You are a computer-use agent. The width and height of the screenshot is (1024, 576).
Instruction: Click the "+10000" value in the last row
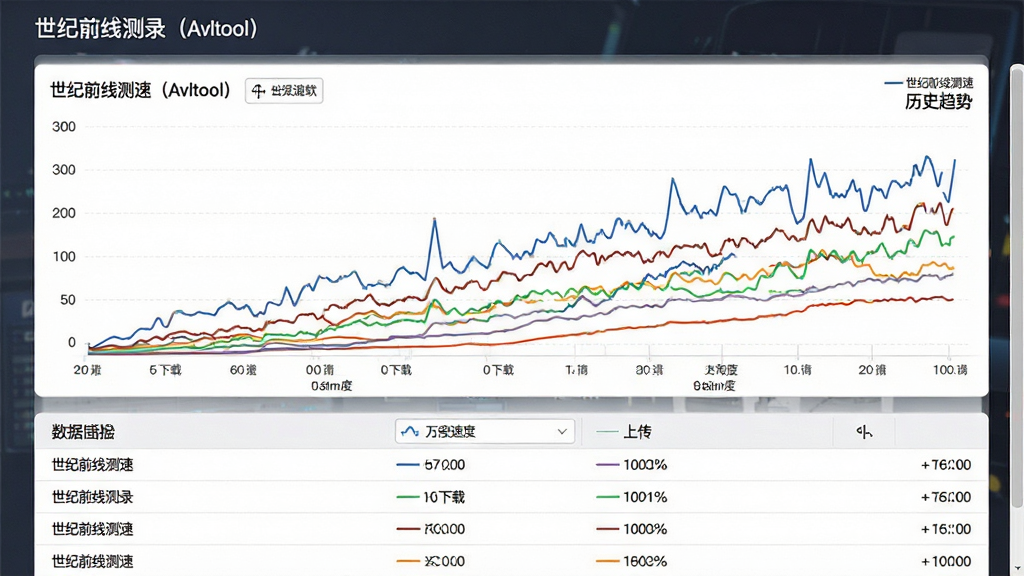946,561
